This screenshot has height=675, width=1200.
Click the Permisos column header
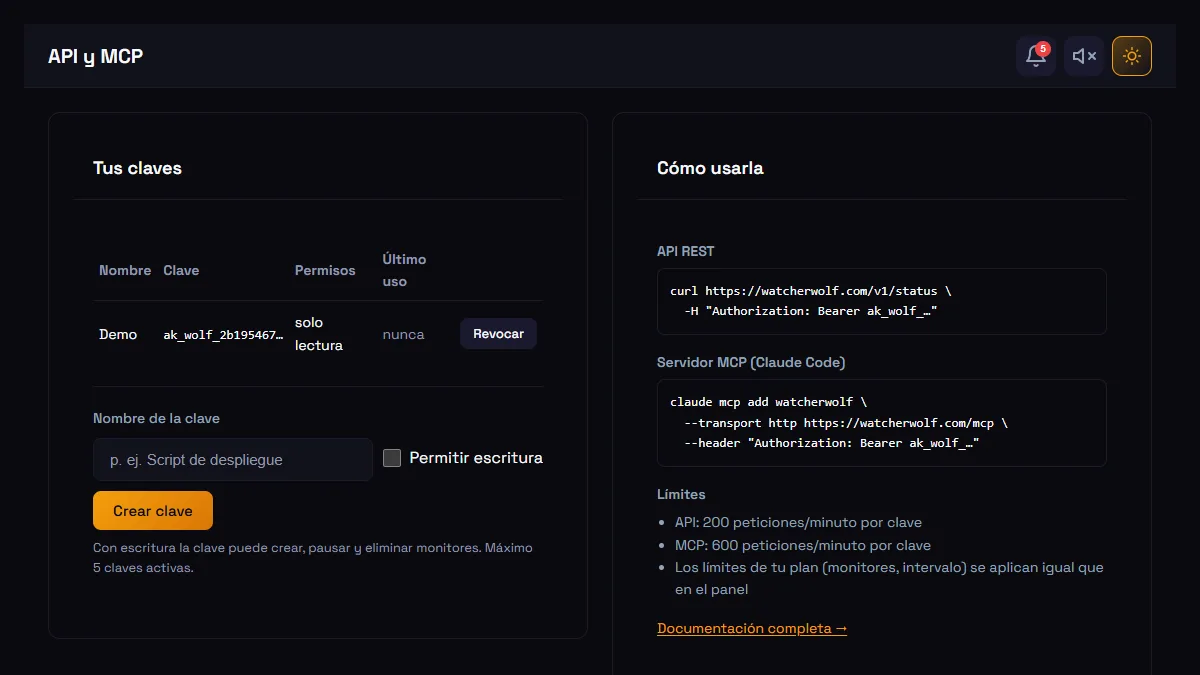[x=325, y=270]
